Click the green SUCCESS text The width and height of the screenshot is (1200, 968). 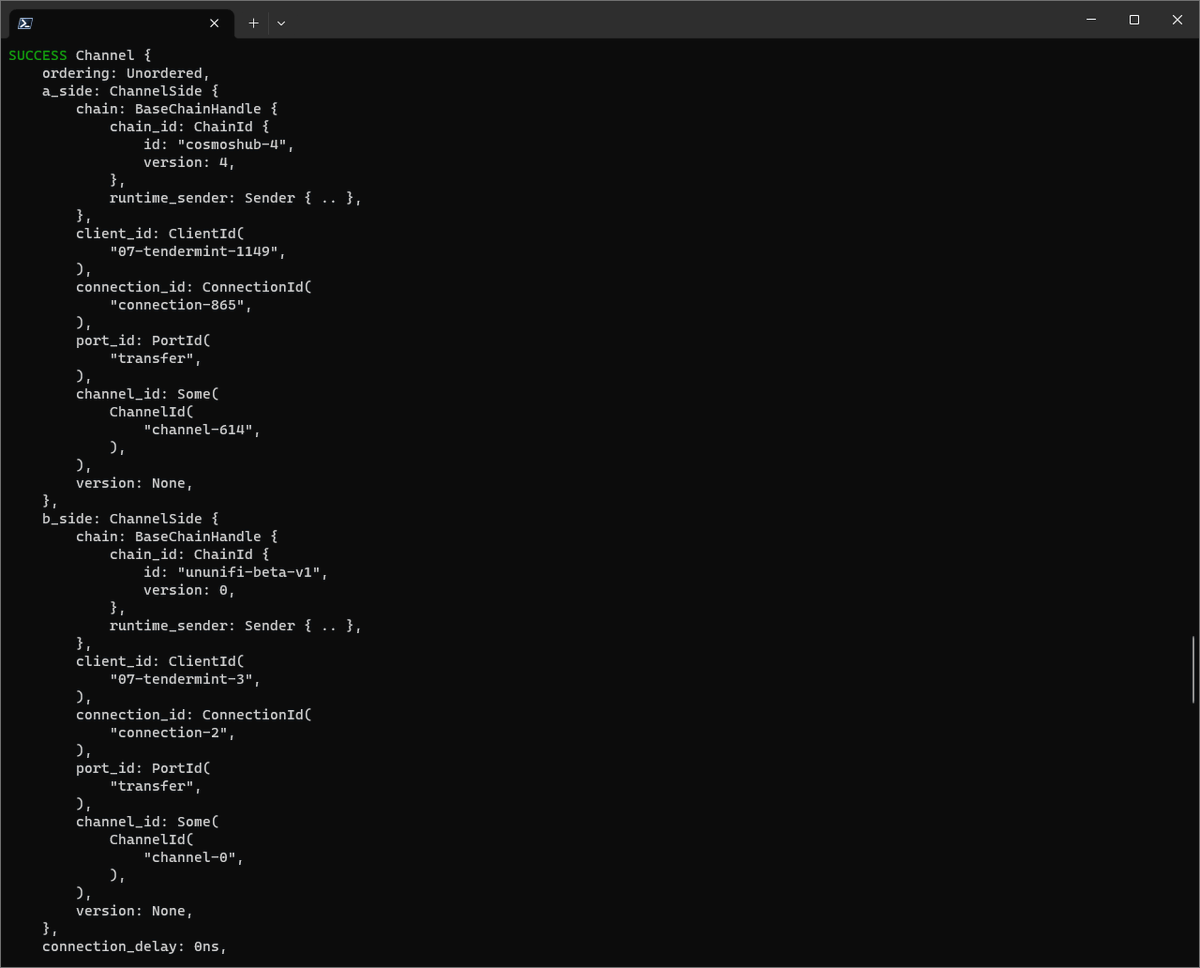[37, 55]
